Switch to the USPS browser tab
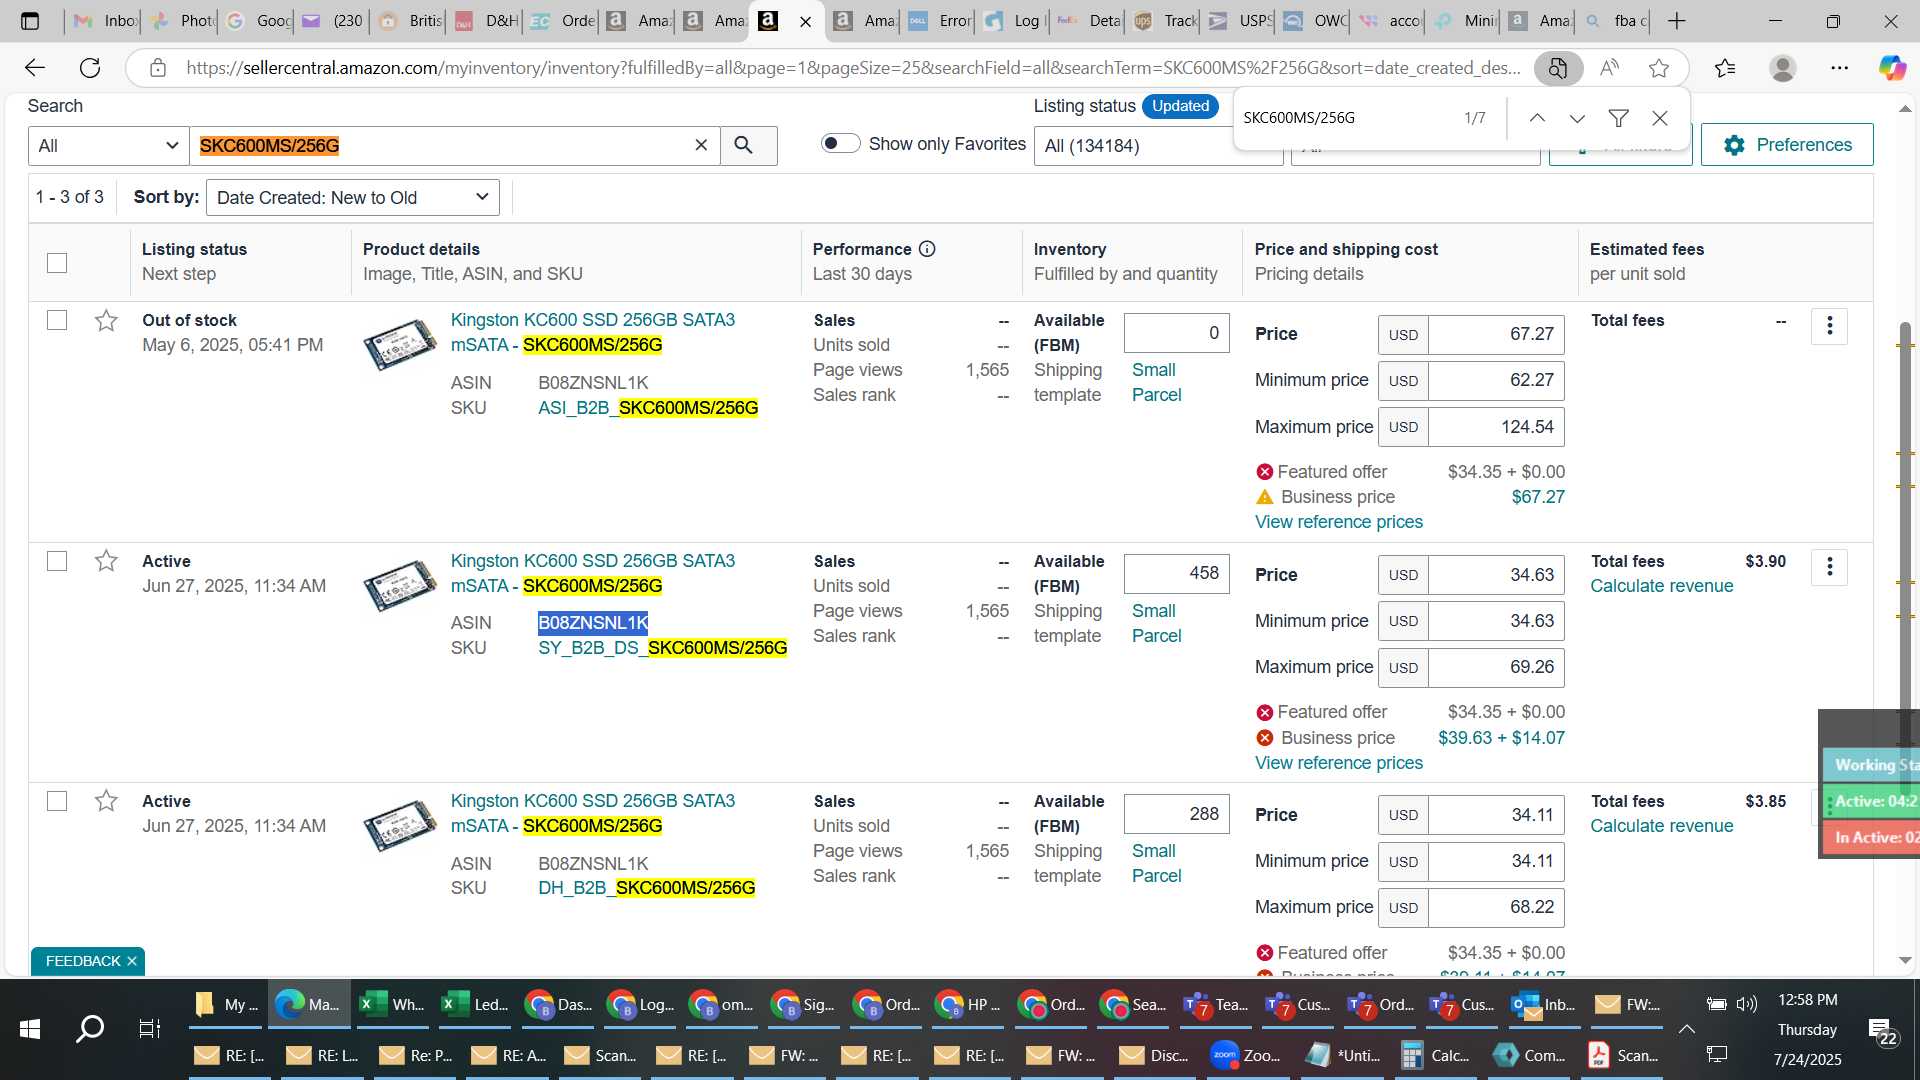 click(x=1239, y=21)
